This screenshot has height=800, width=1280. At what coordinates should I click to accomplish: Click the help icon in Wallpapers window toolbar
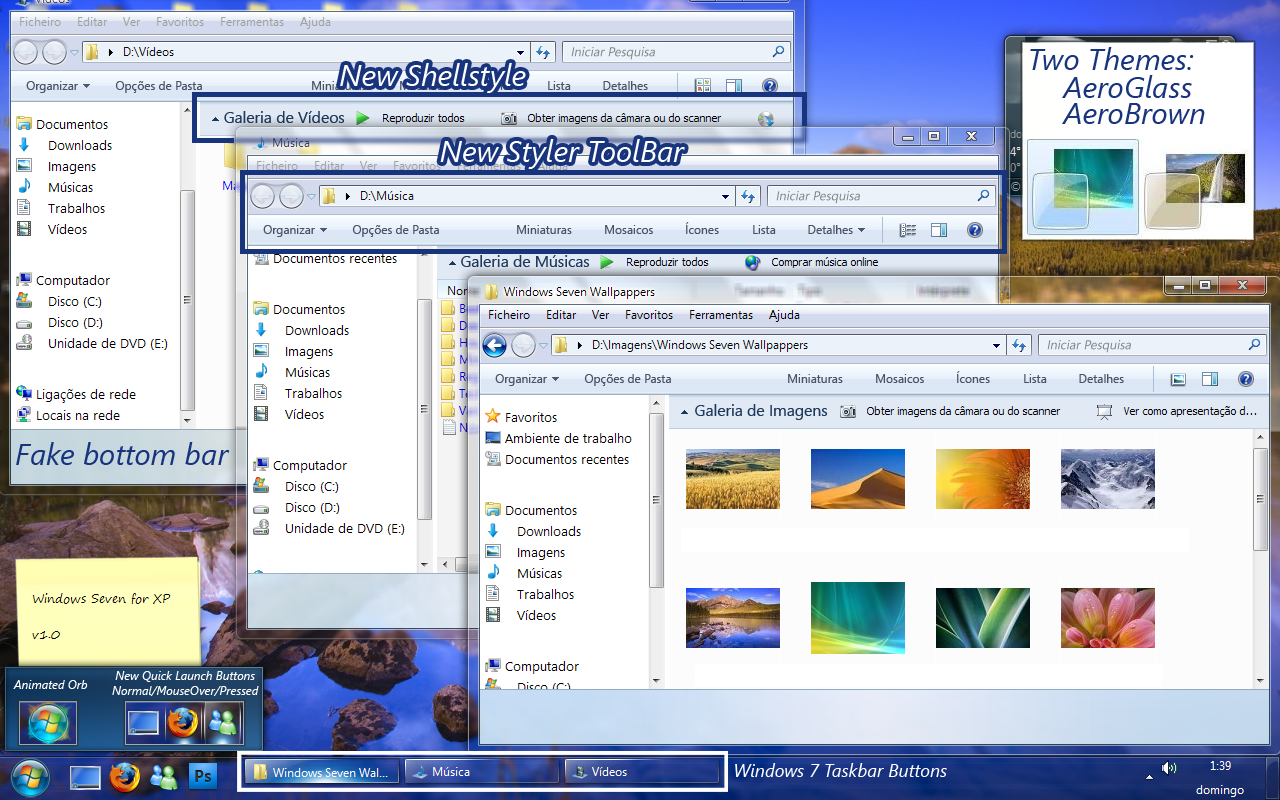[x=1245, y=379]
